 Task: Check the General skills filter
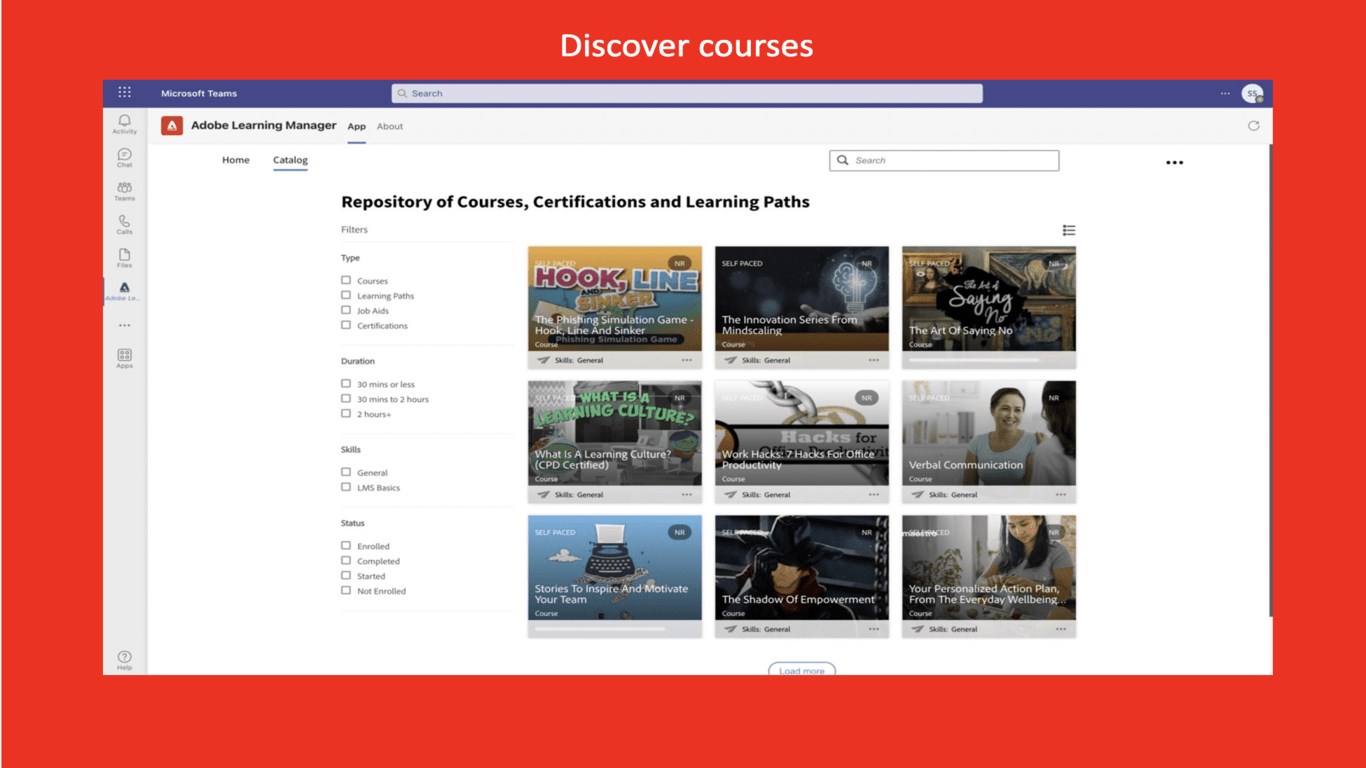[x=346, y=472]
